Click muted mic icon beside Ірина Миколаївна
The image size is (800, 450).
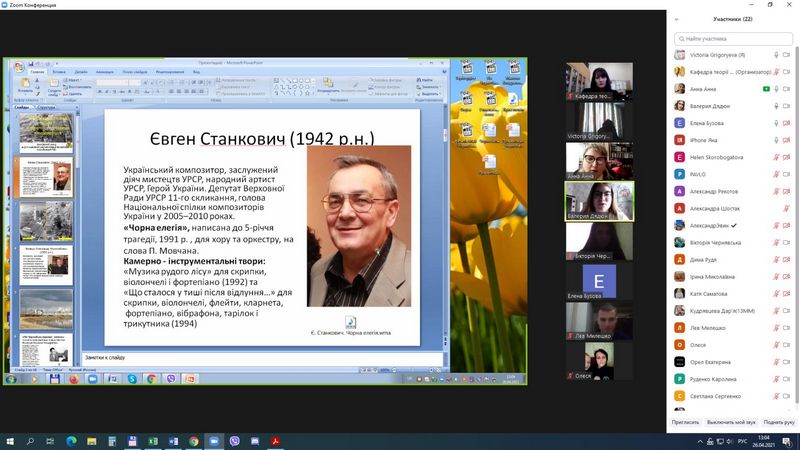tap(777, 277)
